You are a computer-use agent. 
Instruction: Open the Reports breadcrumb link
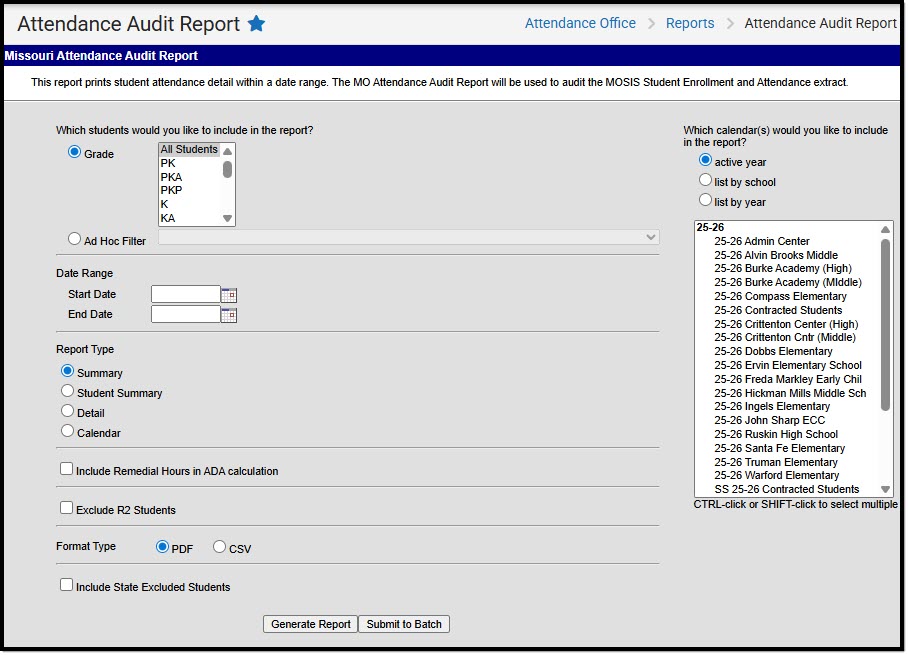pos(690,22)
